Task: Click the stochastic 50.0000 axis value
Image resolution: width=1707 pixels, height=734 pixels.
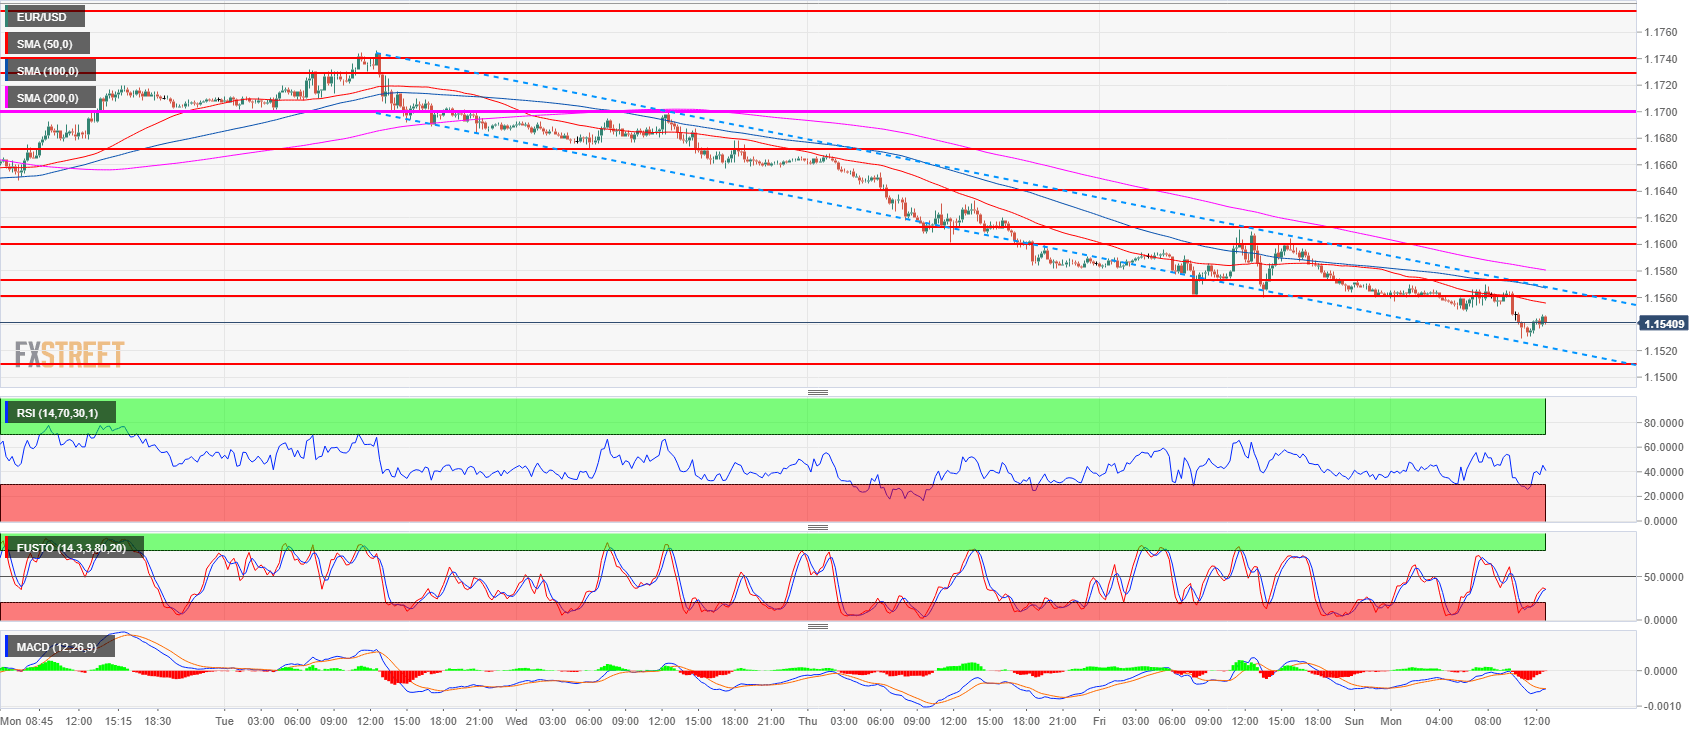Action: [1664, 577]
